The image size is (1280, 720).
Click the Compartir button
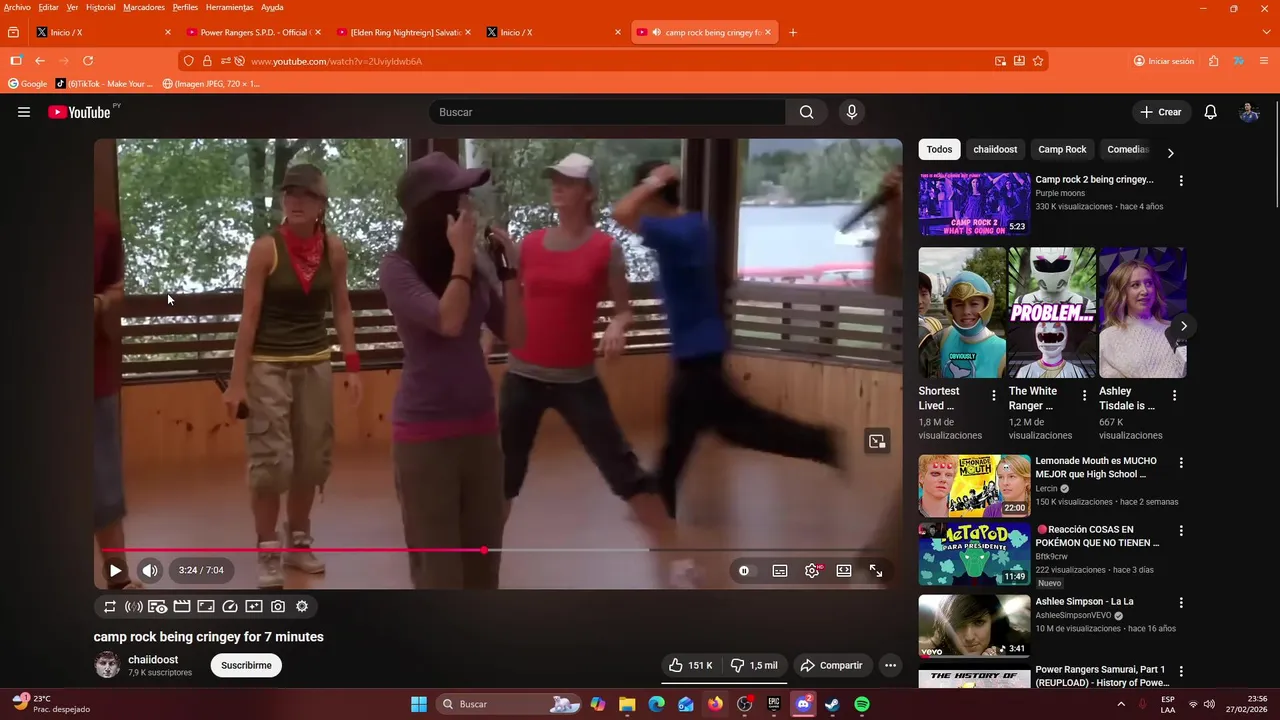tap(832, 665)
